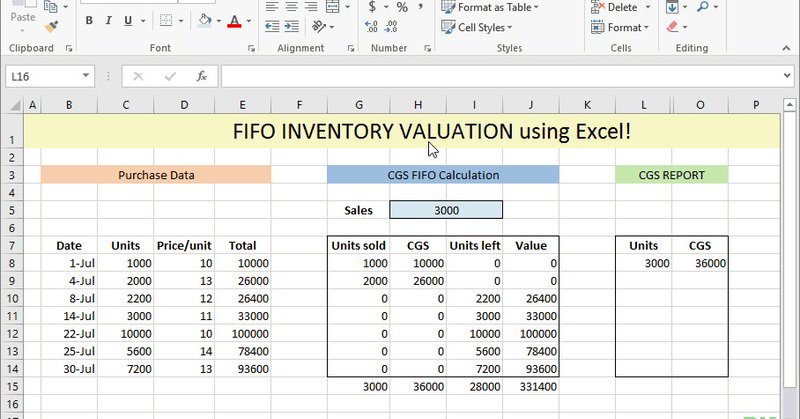This screenshot has height=419, width=800.
Task: Toggle underline formatting
Action: click(x=128, y=21)
